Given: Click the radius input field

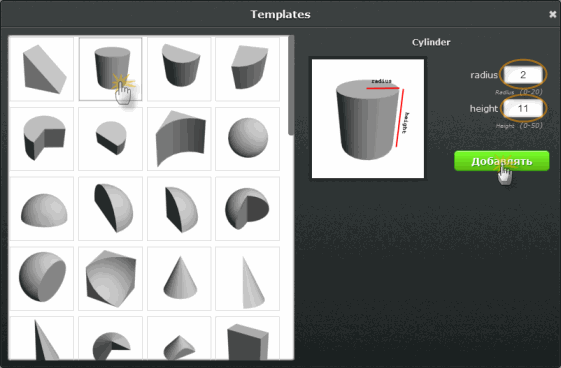Looking at the screenshot, I should pyautogui.click(x=523, y=75).
